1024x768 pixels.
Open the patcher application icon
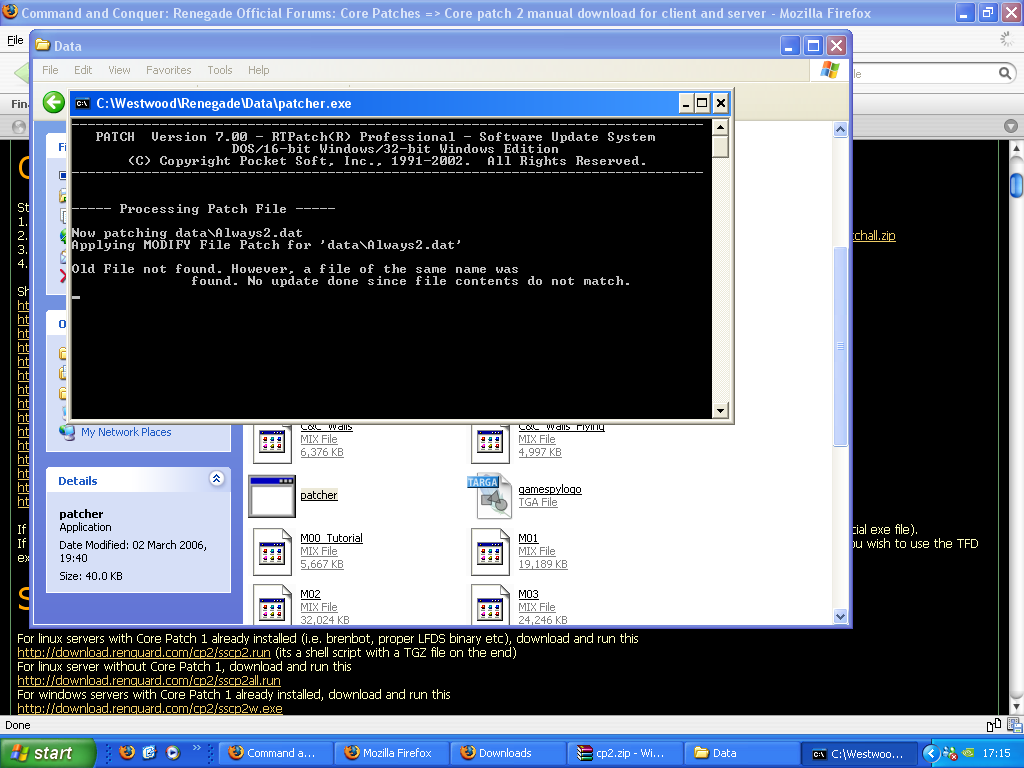(272, 496)
